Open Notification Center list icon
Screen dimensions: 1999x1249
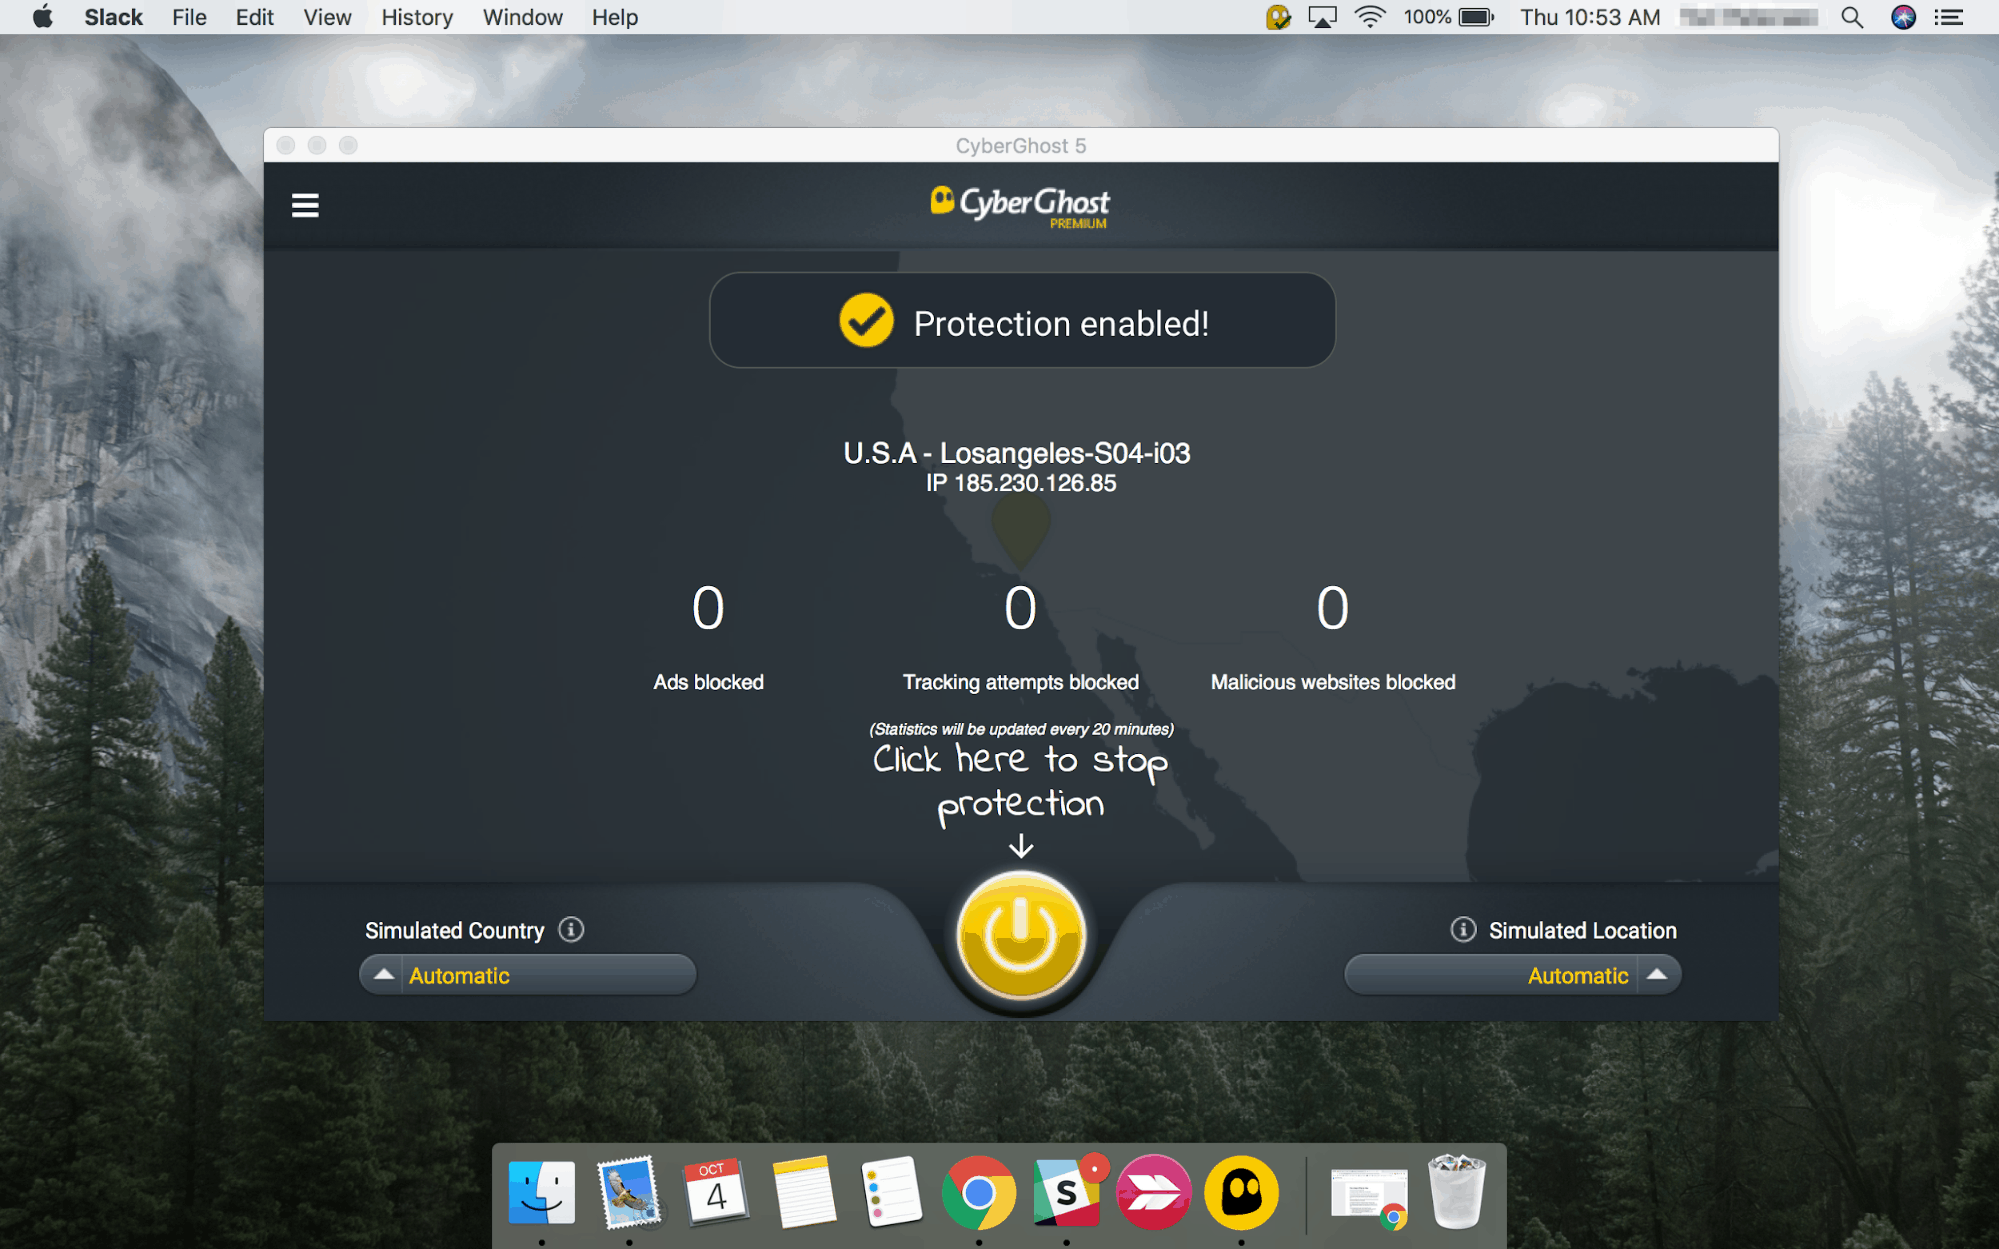pos(1949,17)
